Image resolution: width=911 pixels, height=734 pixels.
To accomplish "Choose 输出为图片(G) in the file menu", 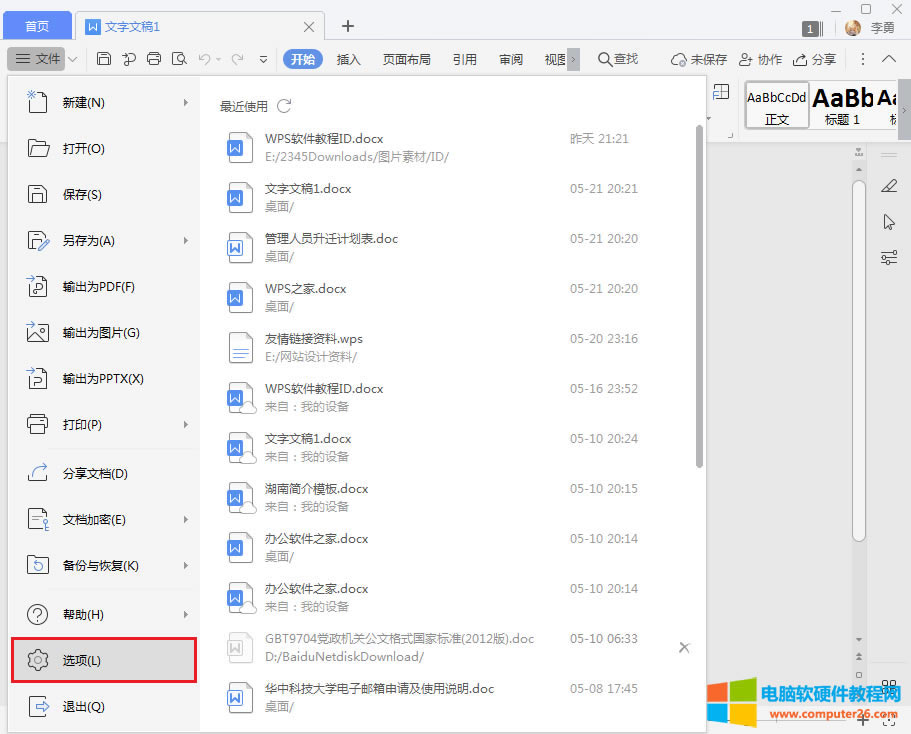I will coord(104,332).
